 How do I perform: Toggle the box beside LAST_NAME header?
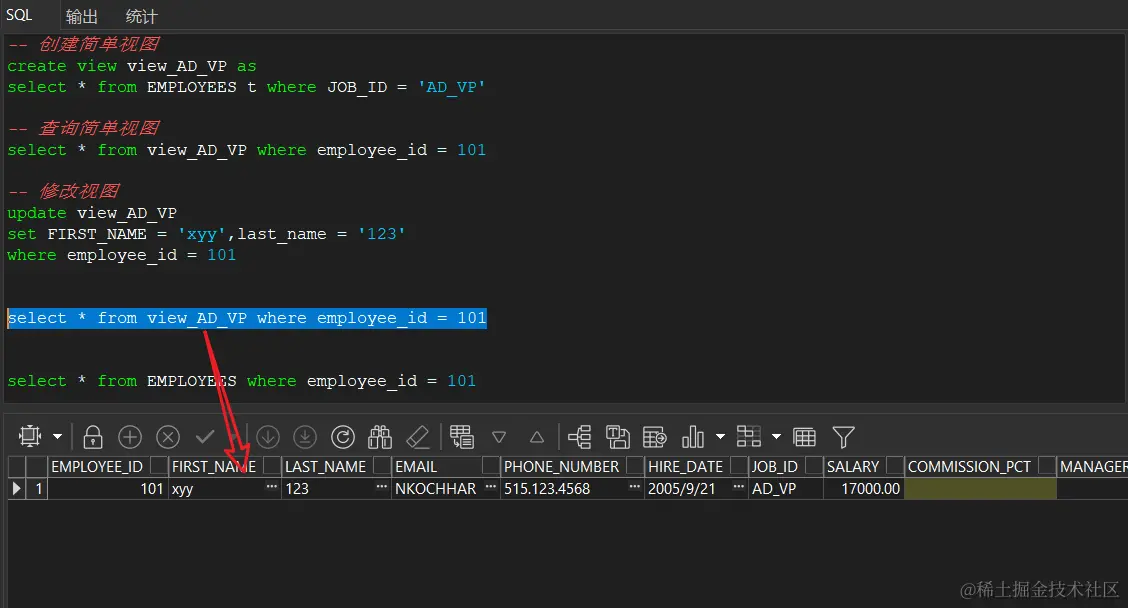(382, 466)
